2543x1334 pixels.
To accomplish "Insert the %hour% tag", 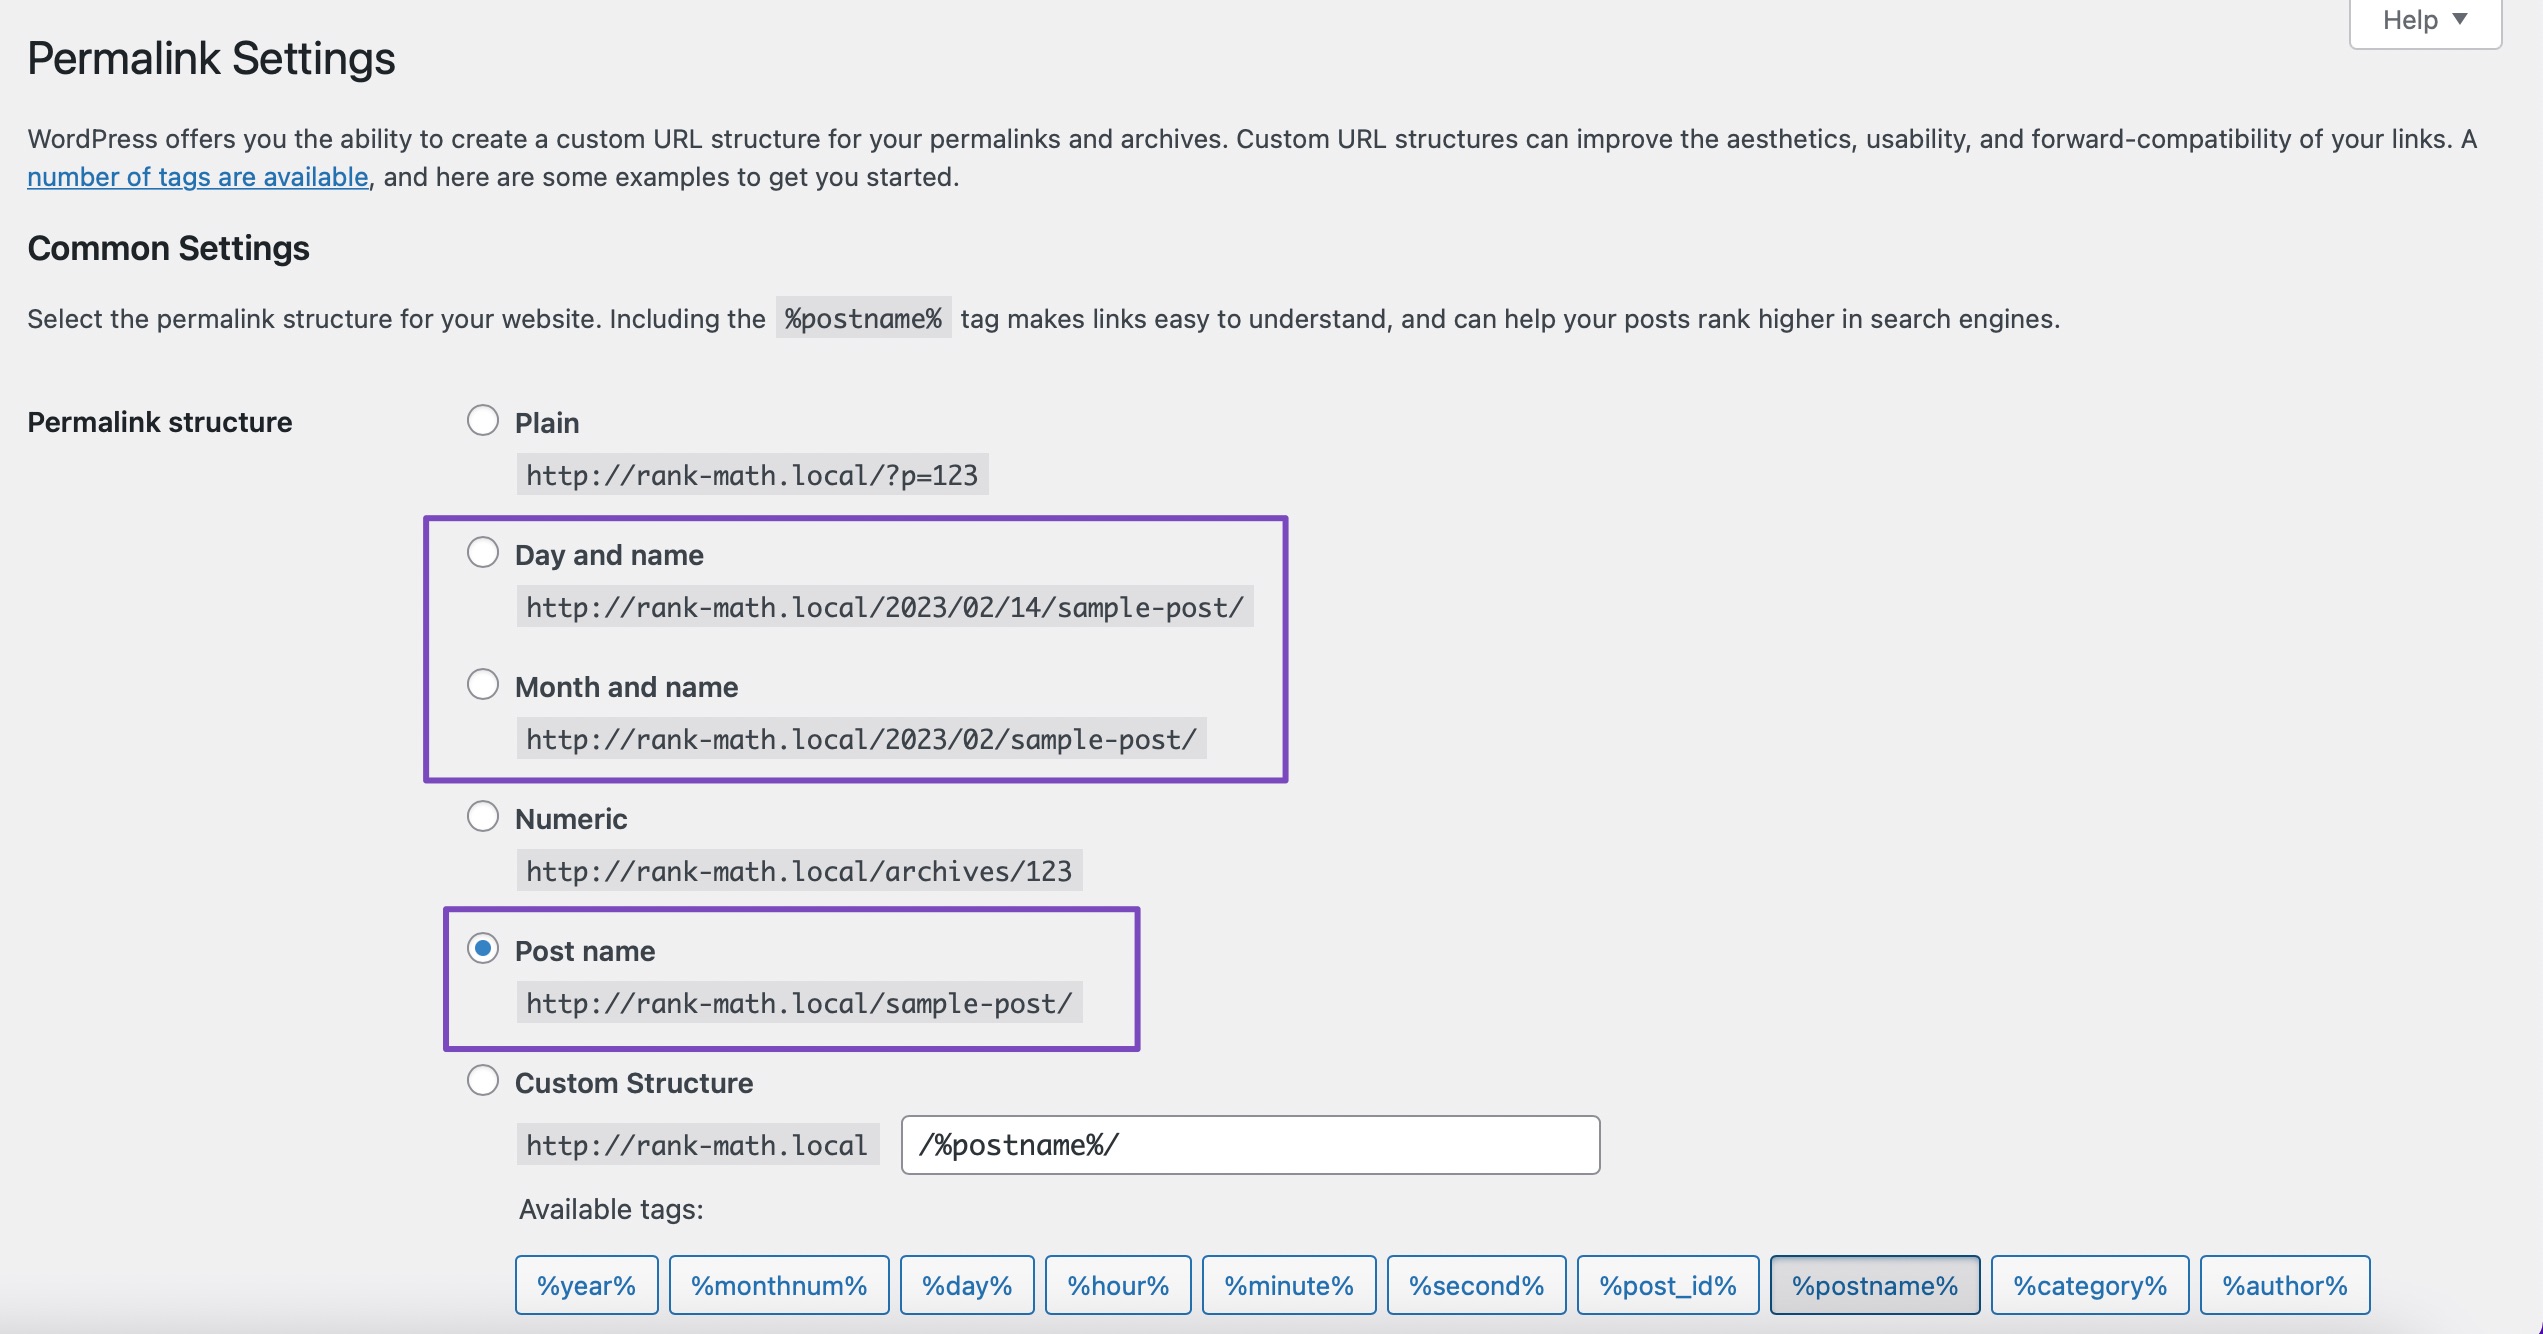I will (1118, 1285).
